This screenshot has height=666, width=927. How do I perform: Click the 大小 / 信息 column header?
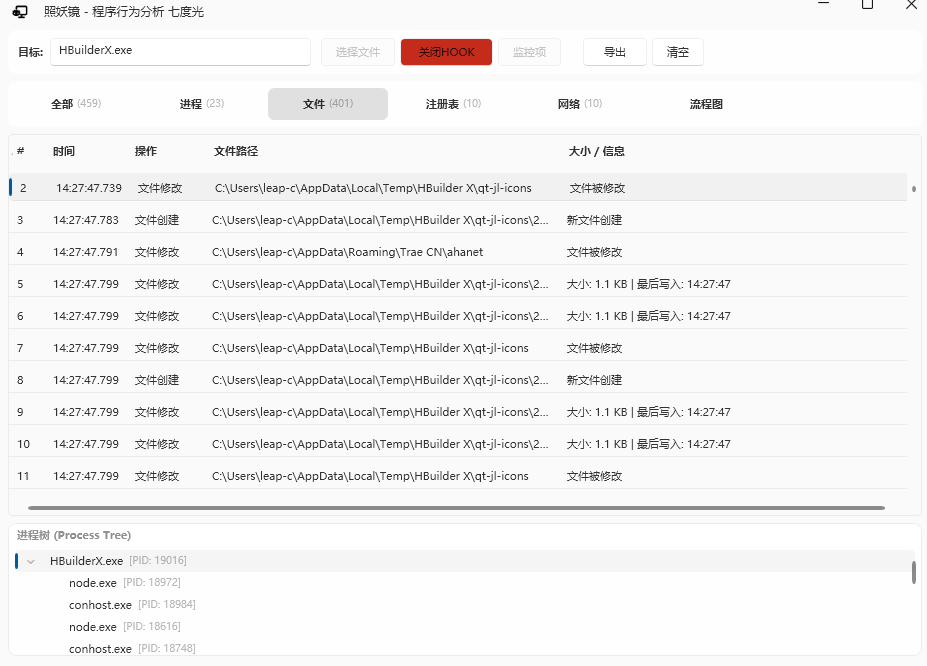point(597,151)
